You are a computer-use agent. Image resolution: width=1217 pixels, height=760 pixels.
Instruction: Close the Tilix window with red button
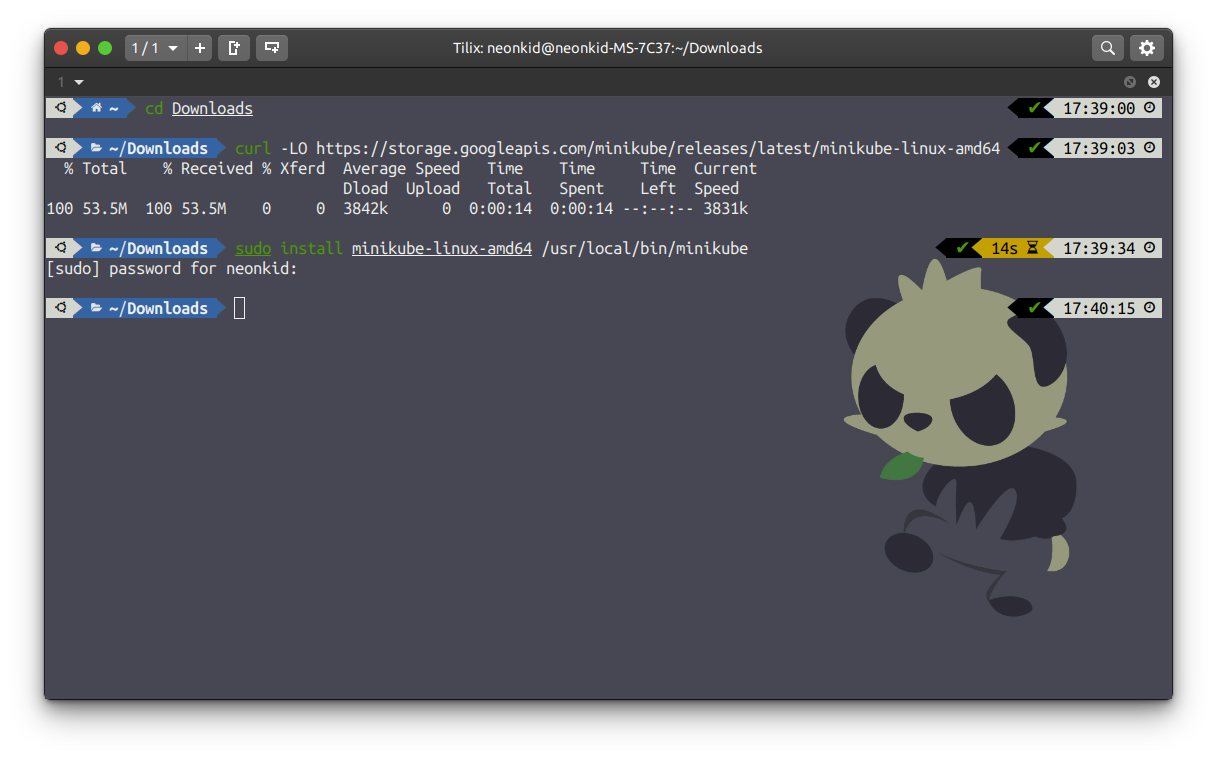[x=61, y=47]
